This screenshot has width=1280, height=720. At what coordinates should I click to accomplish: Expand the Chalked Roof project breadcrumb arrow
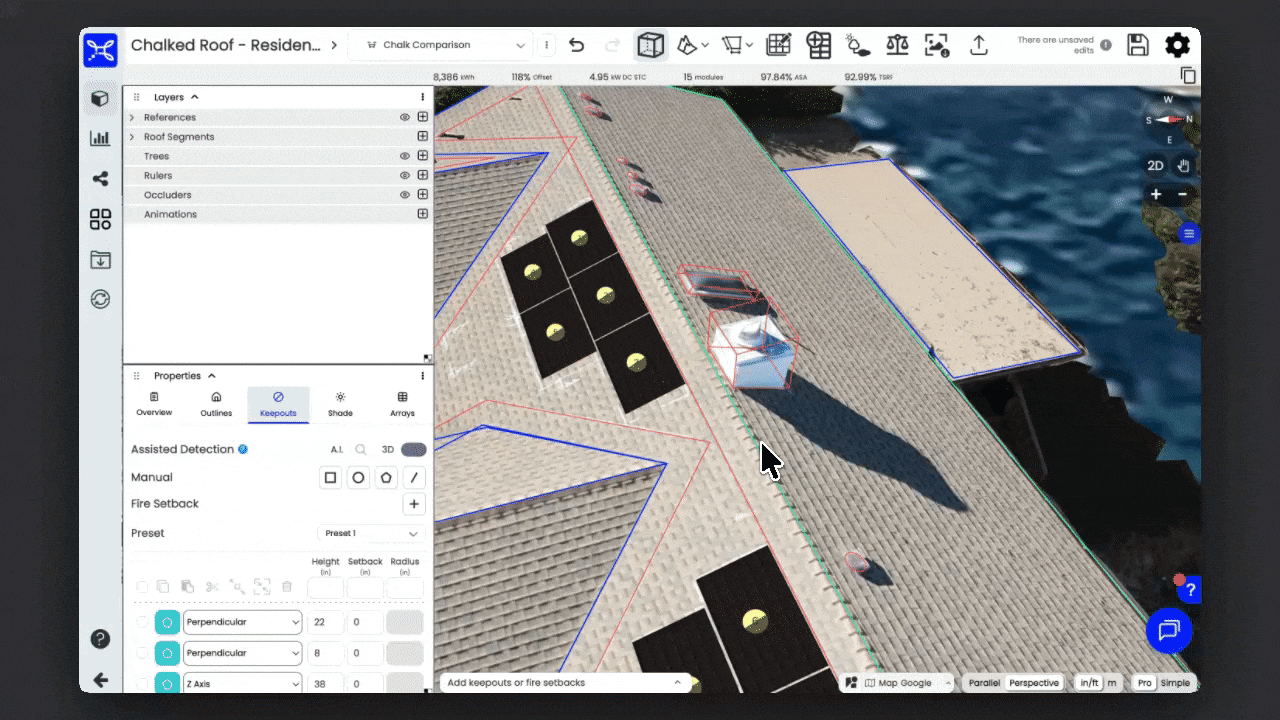334,45
